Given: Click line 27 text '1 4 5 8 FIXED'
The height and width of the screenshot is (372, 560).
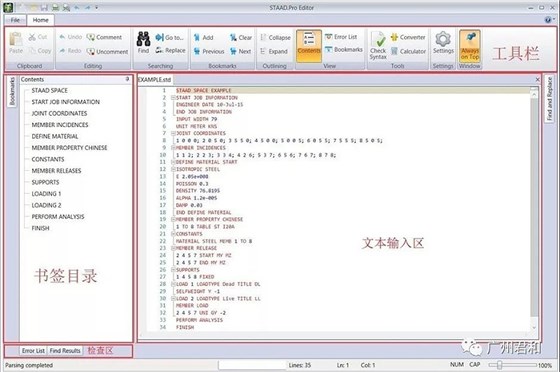Looking at the screenshot, I should (195, 277).
